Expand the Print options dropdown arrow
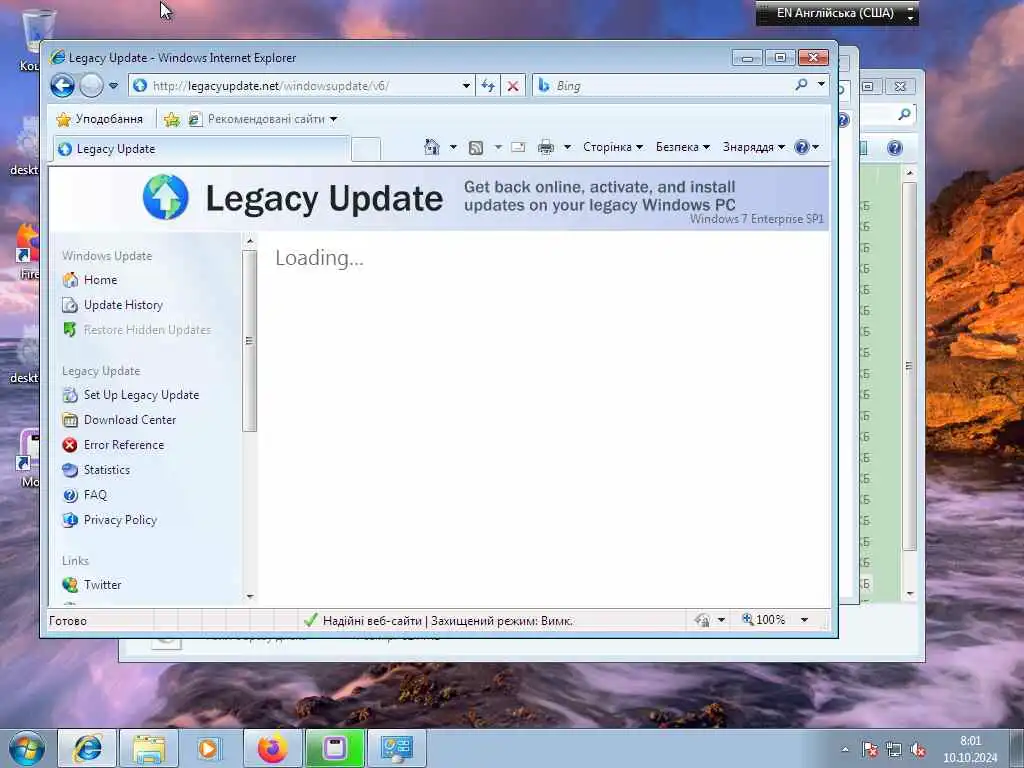 click(x=568, y=147)
